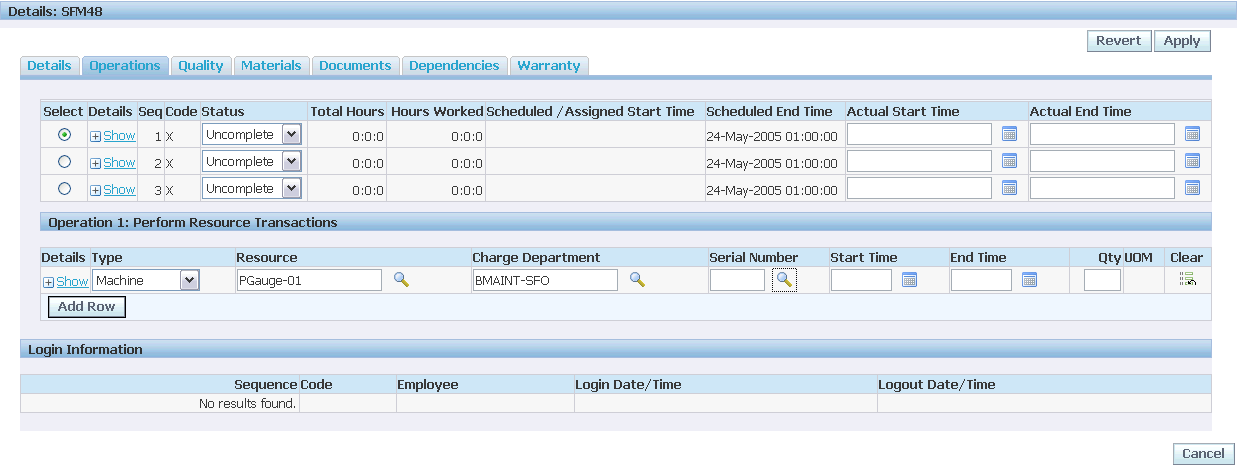This screenshot has height=474, width=1247.
Task: Click the 'No results found.' cell
Action: click(x=160, y=403)
